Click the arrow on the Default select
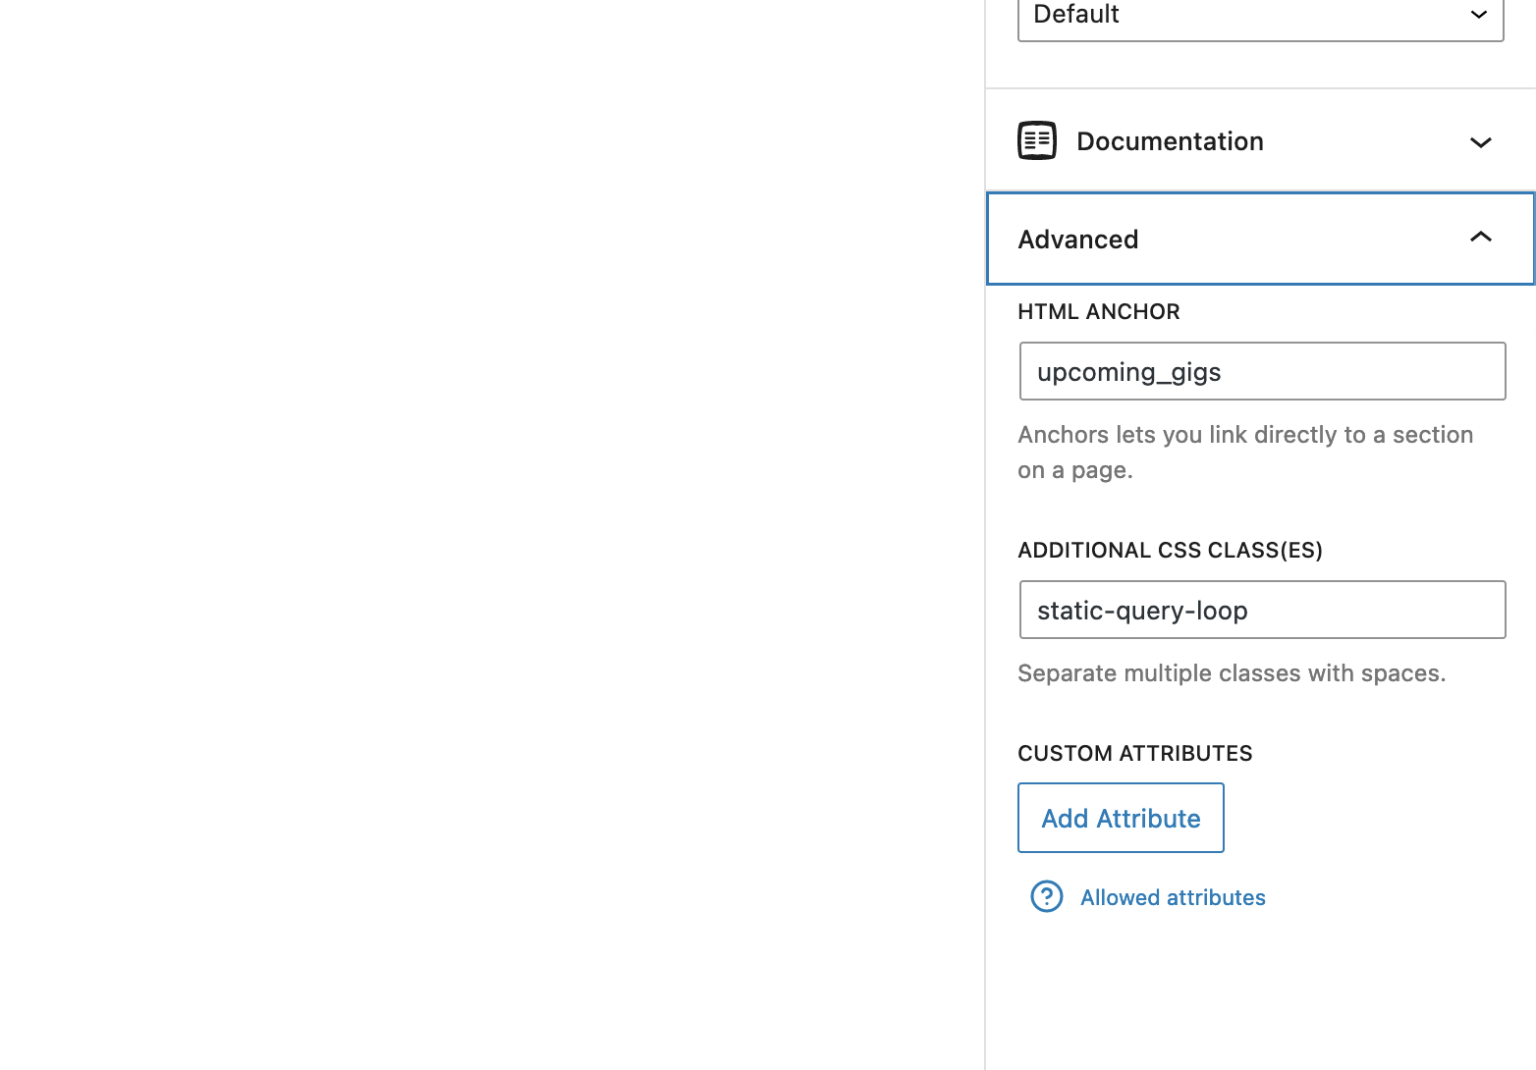 pyautogui.click(x=1478, y=15)
